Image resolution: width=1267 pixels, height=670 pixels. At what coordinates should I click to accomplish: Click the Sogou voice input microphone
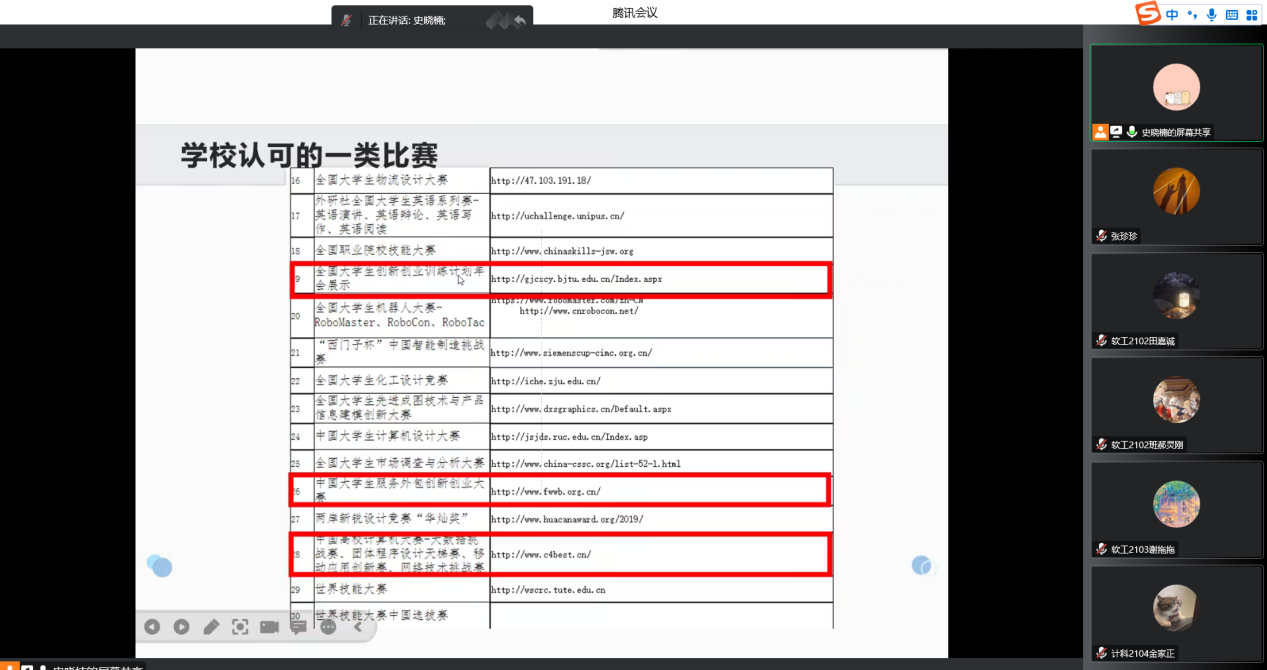pyautogui.click(x=1212, y=14)
